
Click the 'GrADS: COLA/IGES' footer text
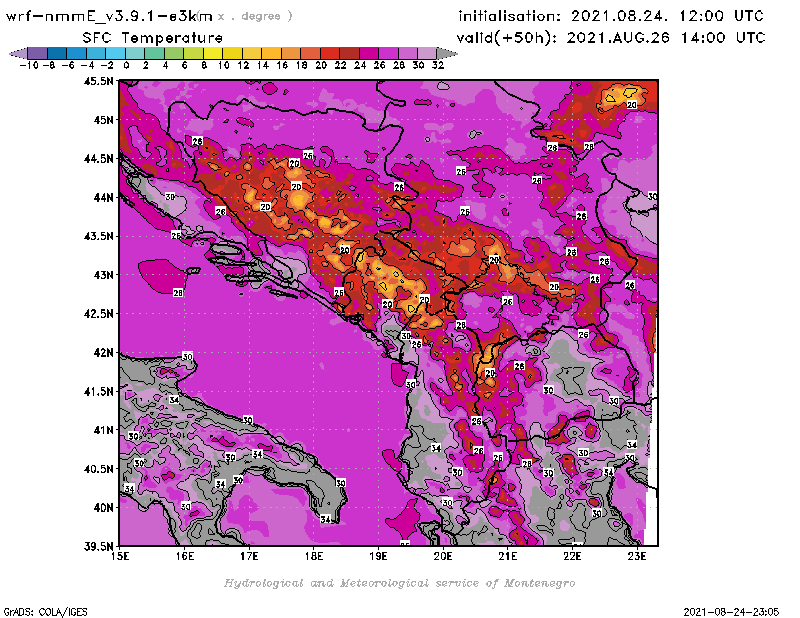[x=45, y=611]
